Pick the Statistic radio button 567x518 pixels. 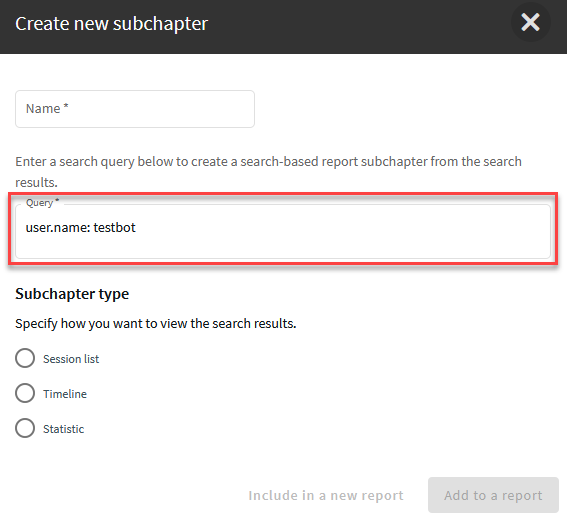point(25,428)
